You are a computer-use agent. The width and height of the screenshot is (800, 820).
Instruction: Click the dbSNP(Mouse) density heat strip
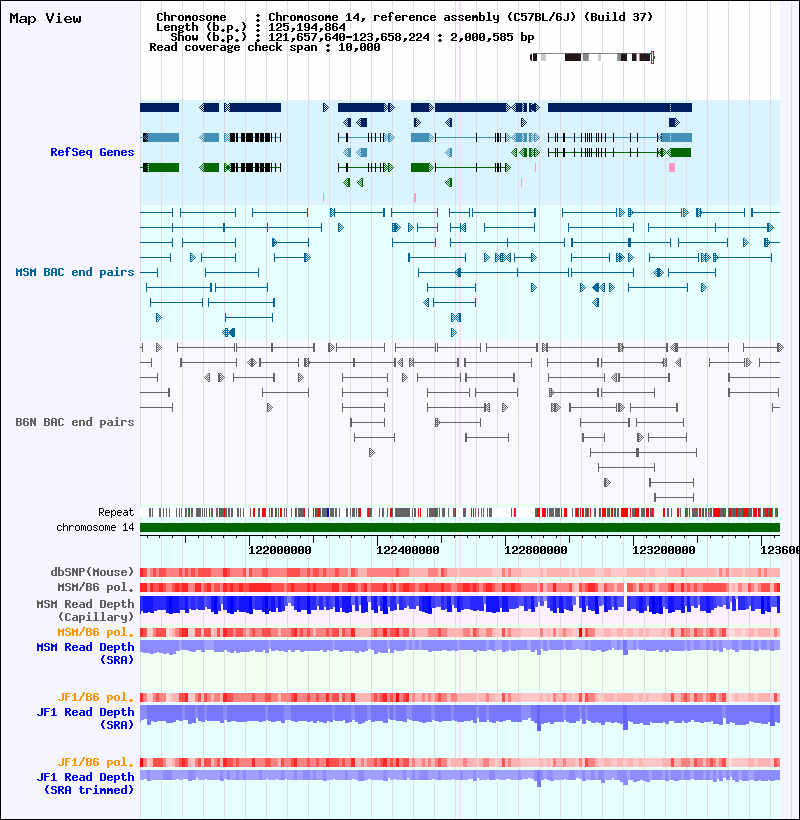[x=460, y=573]
